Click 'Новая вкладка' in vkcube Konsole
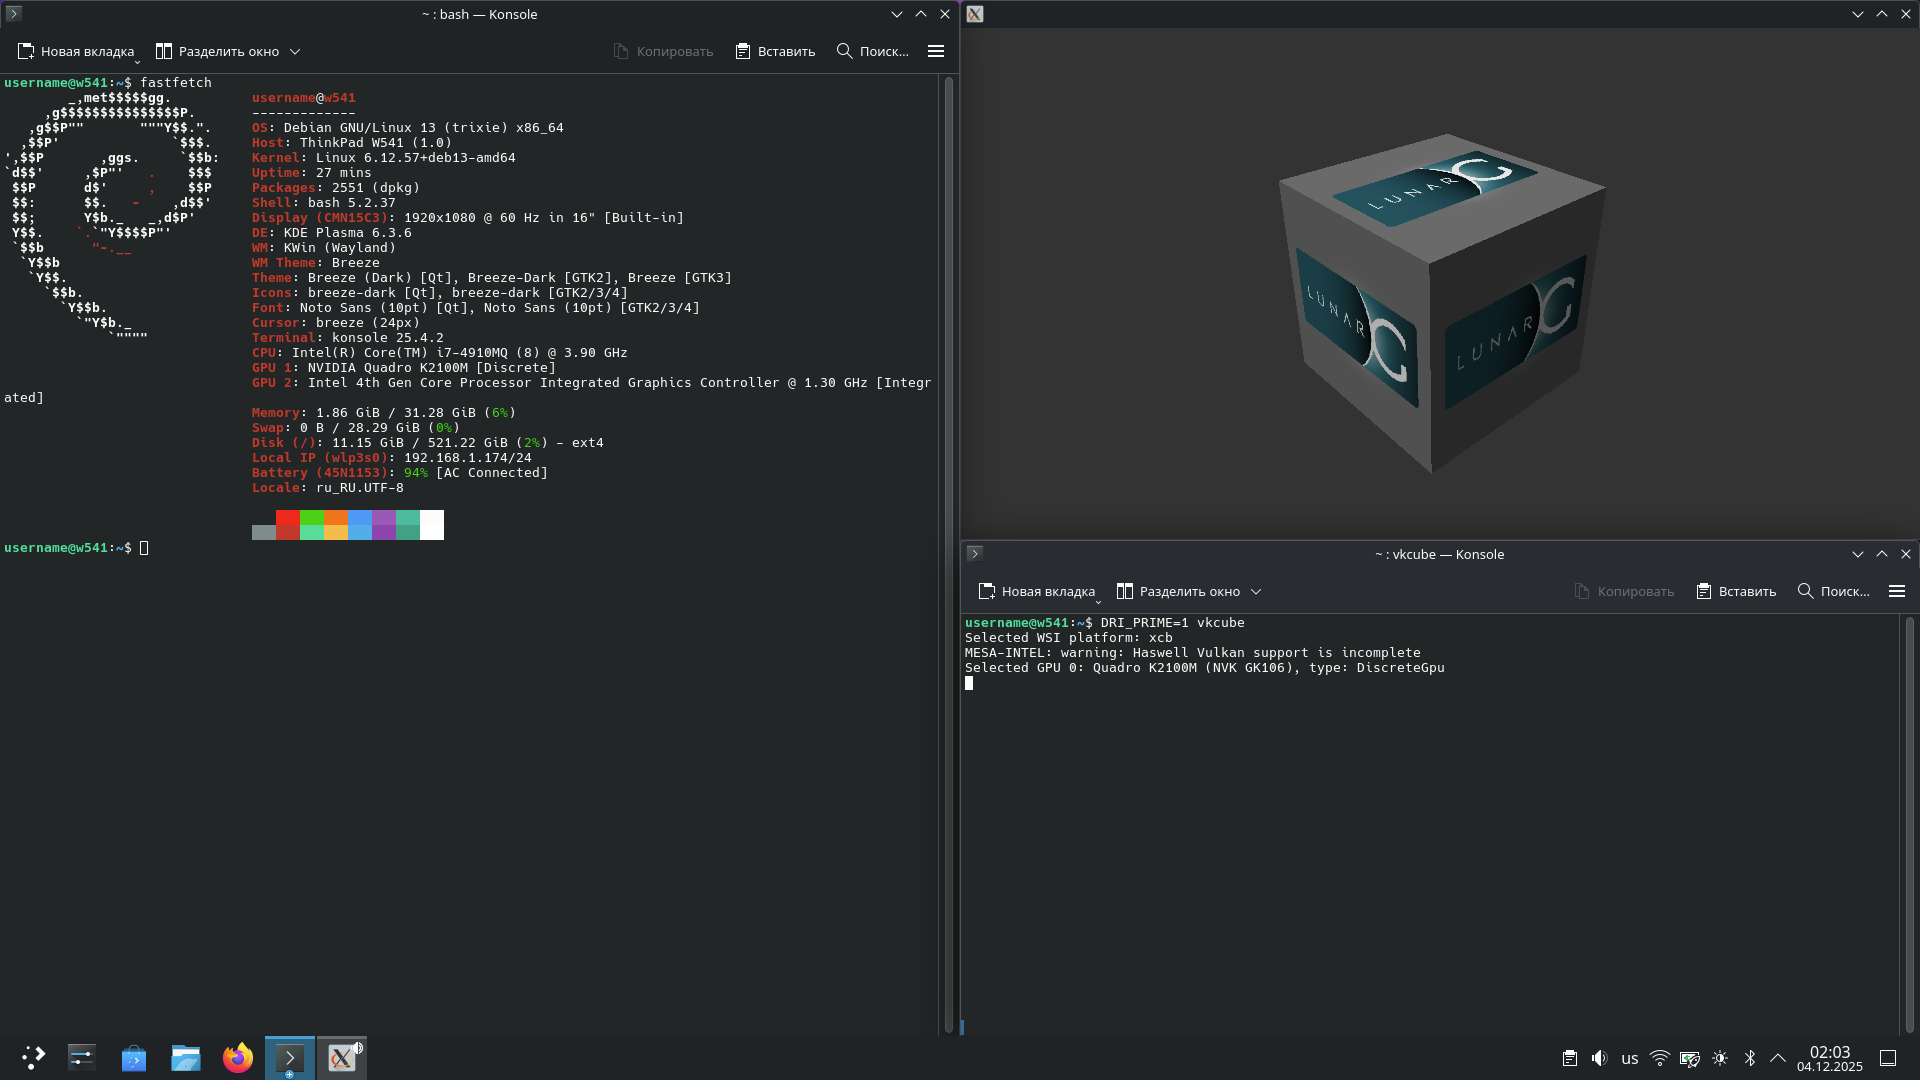 (1036, 591)
